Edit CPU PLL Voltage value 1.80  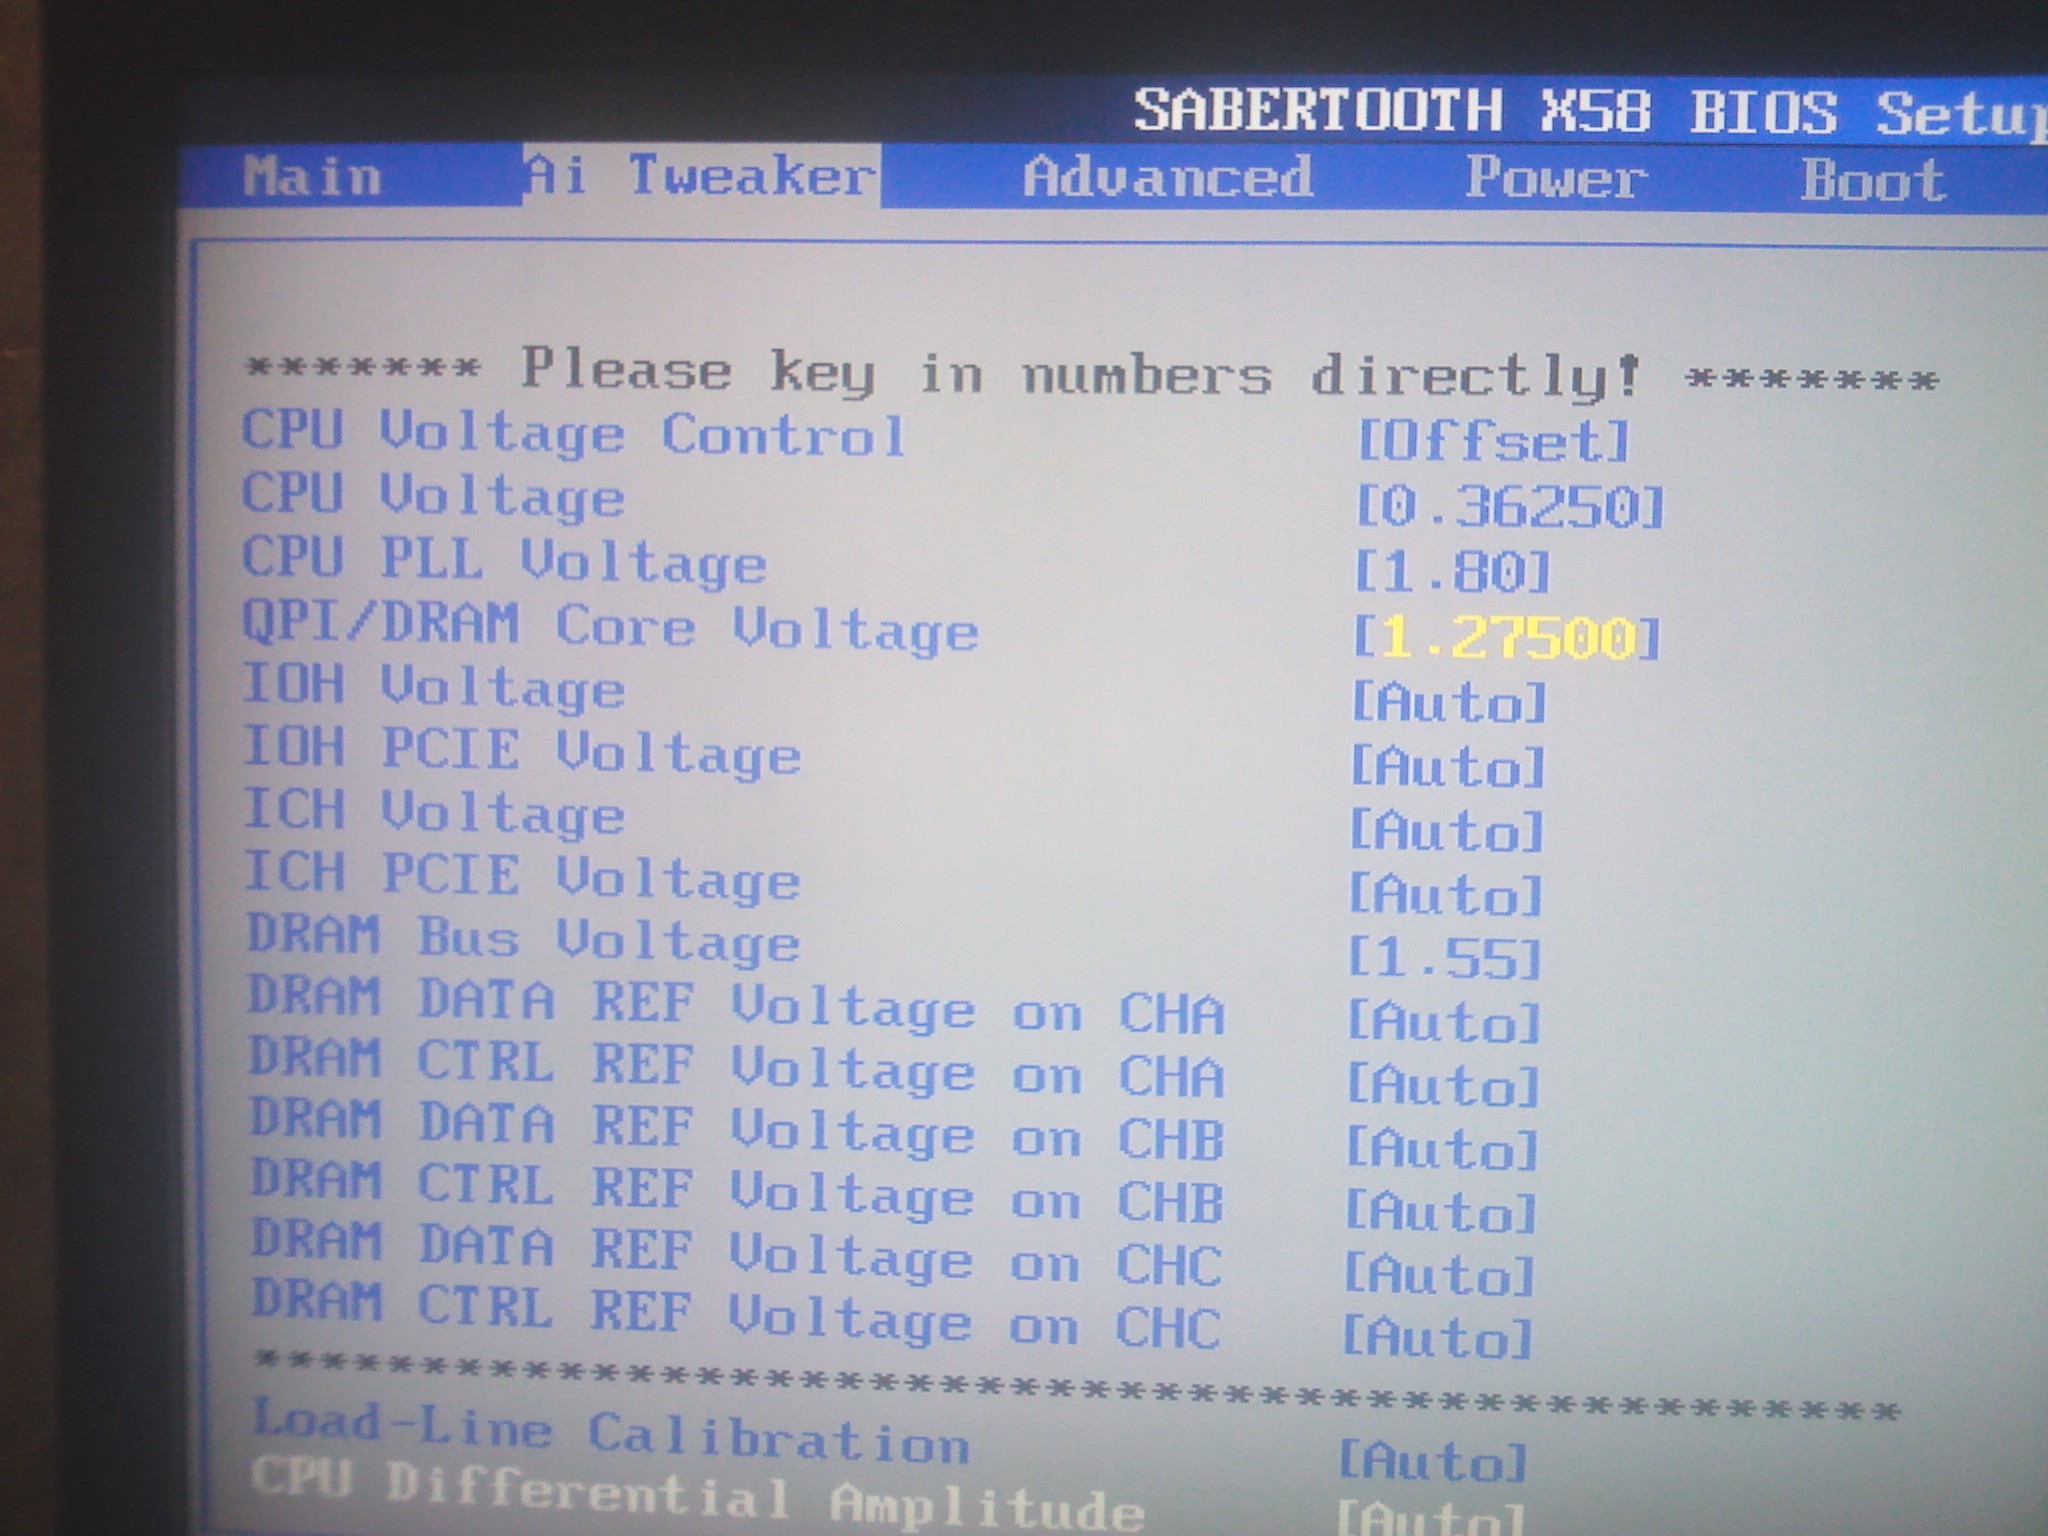1451,572
